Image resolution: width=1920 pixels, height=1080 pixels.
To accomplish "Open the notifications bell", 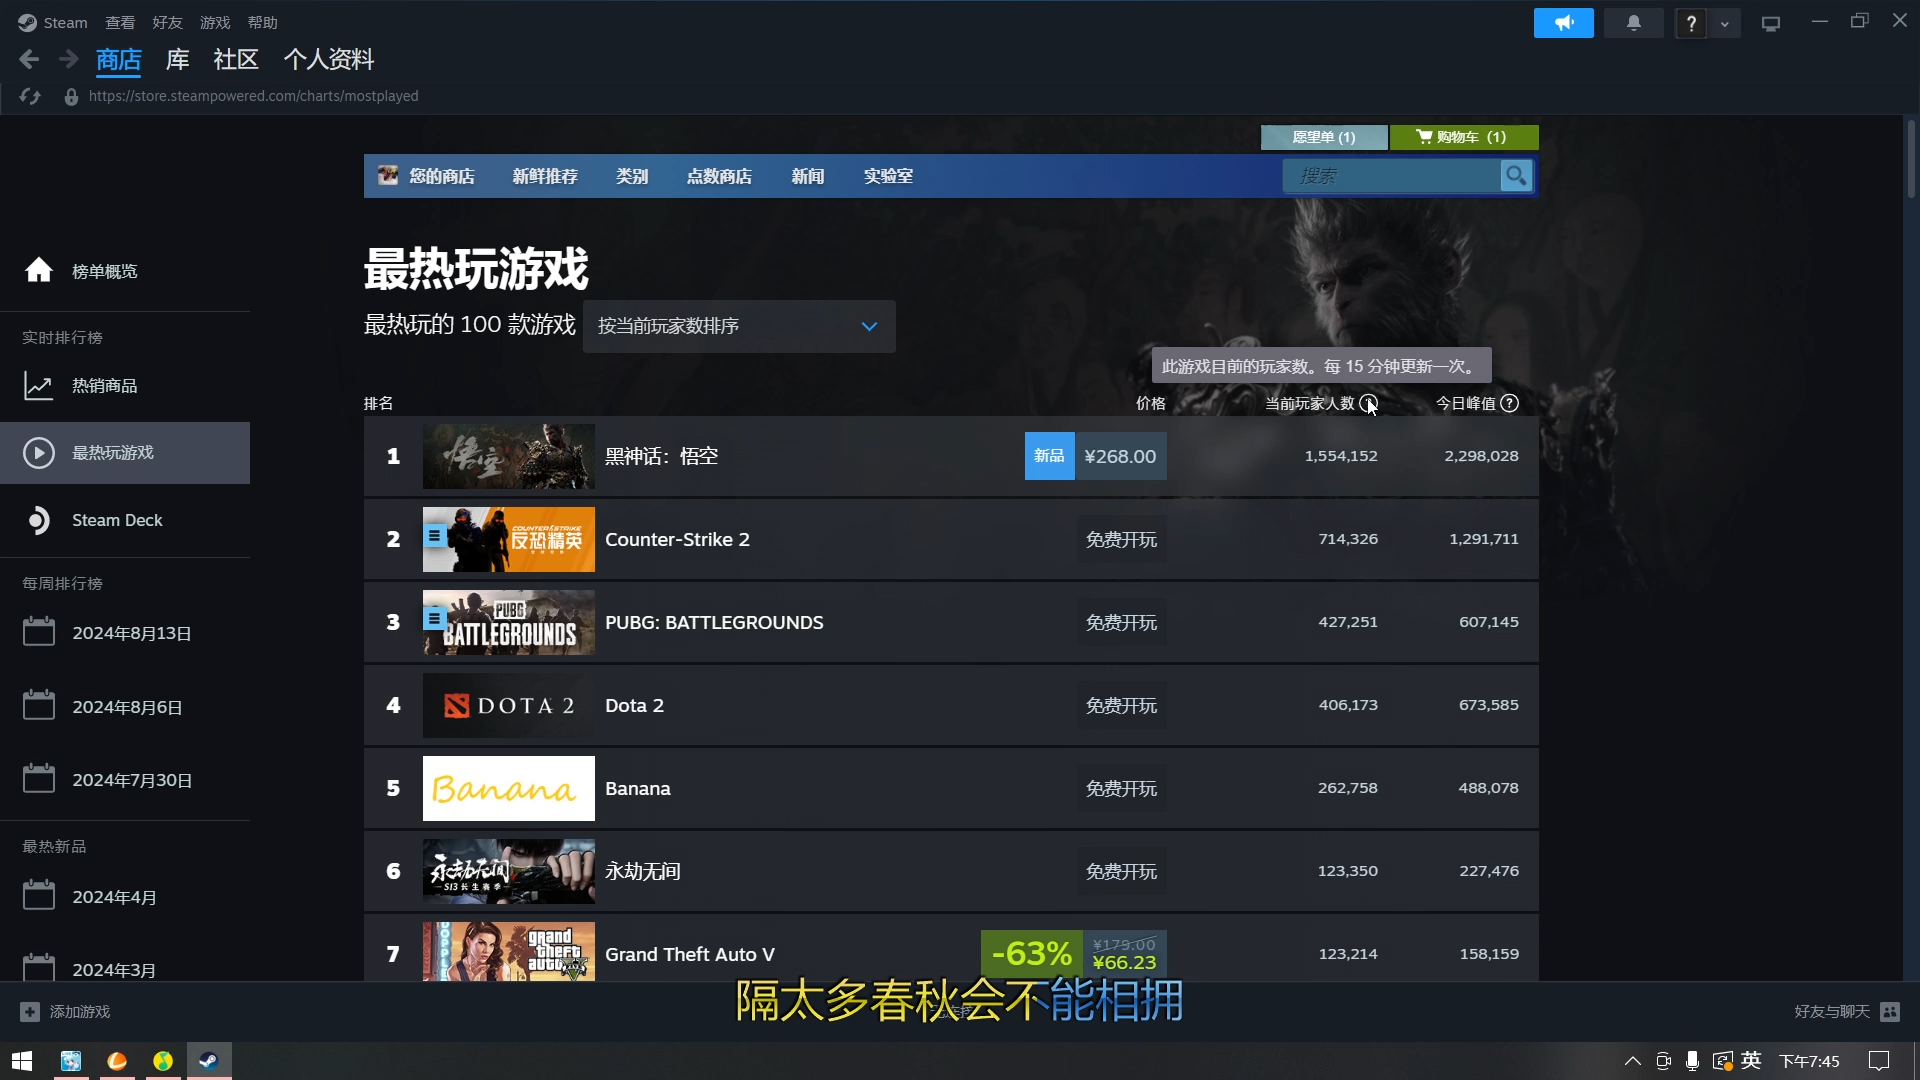I will coord(1634,23).
